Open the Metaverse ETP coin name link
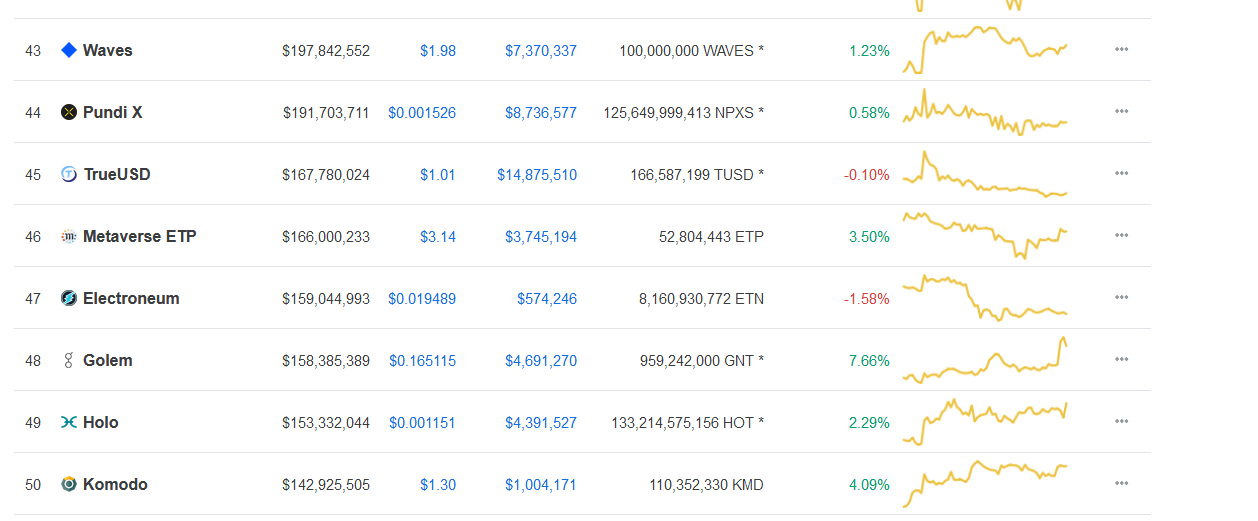The image size is (1258, 521). pyautogui.click(x=140, y=236)
